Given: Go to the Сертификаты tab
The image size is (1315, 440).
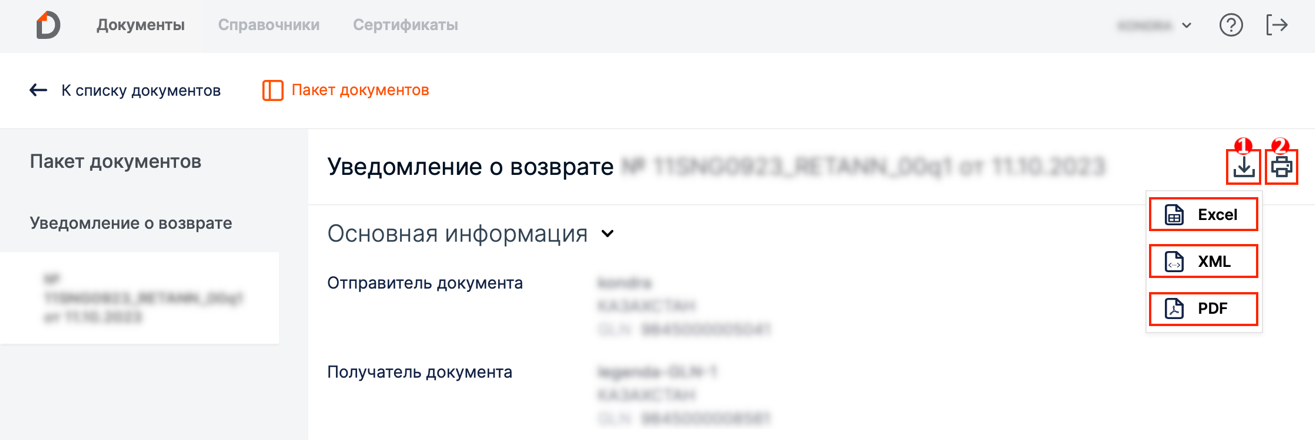Looking at the screenshot, I should tap(405, 25).
